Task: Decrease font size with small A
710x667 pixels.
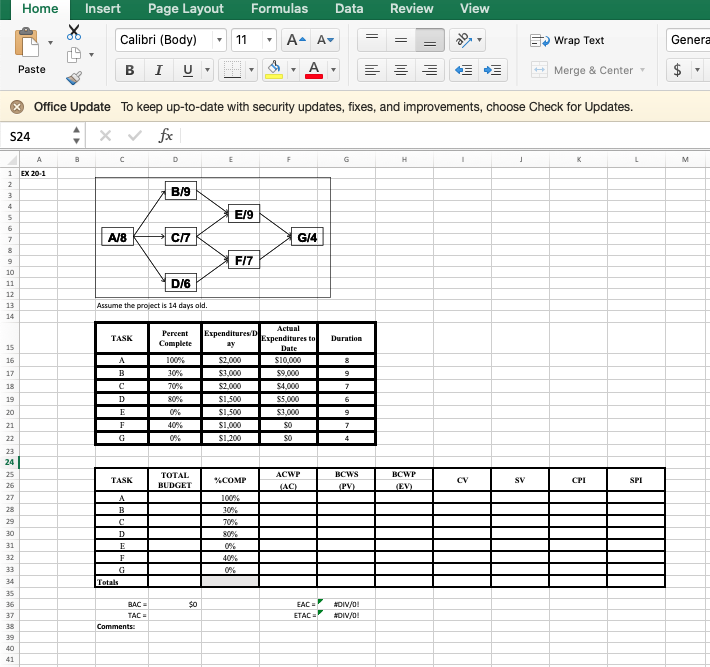Action: point(325,40)
